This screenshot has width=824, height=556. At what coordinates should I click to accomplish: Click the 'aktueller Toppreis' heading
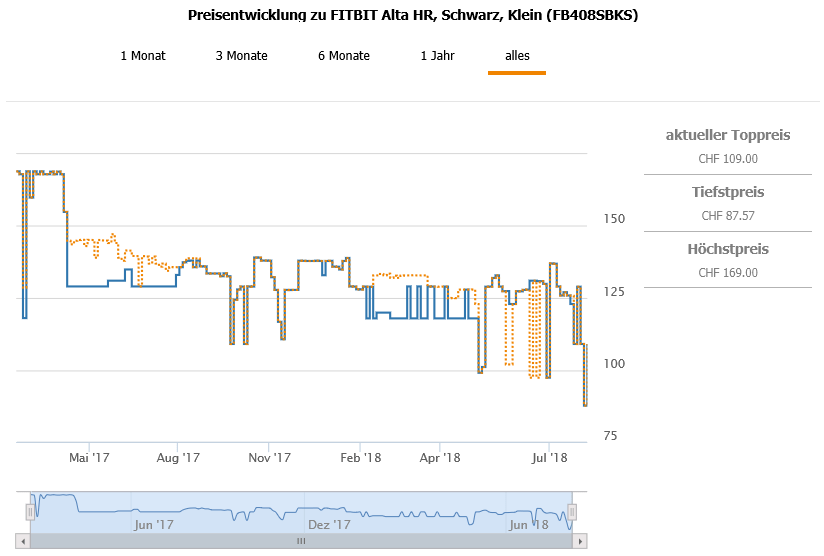[x=728, y=135]
